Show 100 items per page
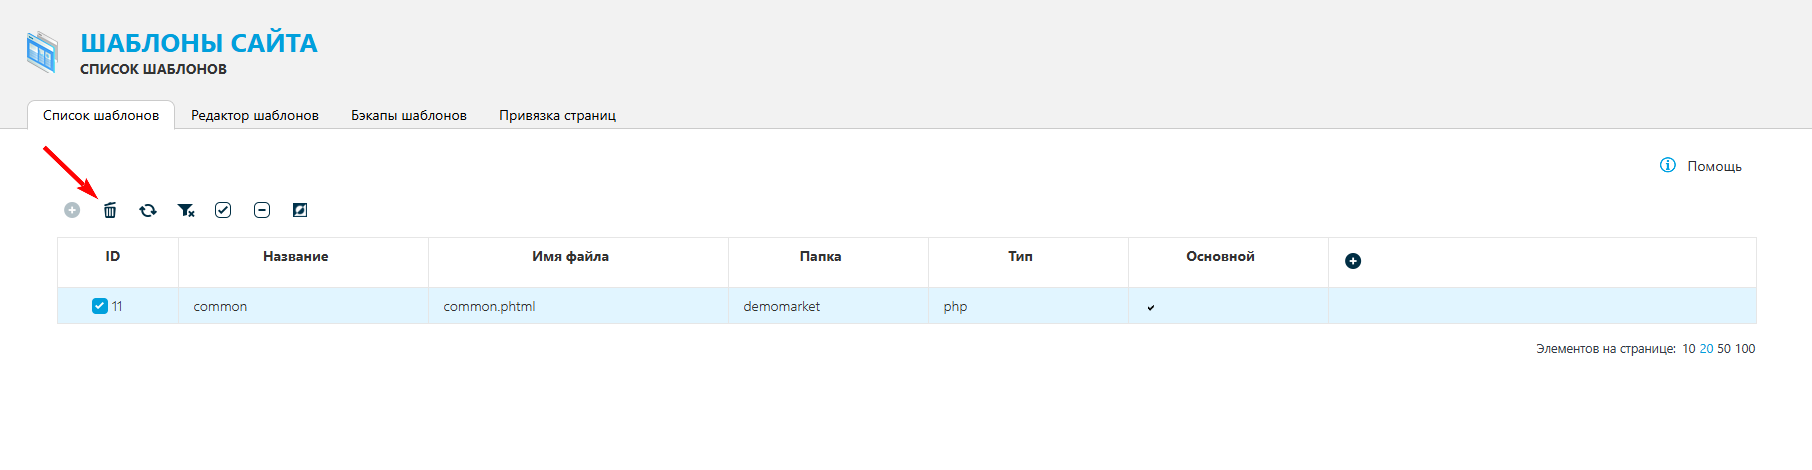 pyautogui.click(x=1745, y=349)
